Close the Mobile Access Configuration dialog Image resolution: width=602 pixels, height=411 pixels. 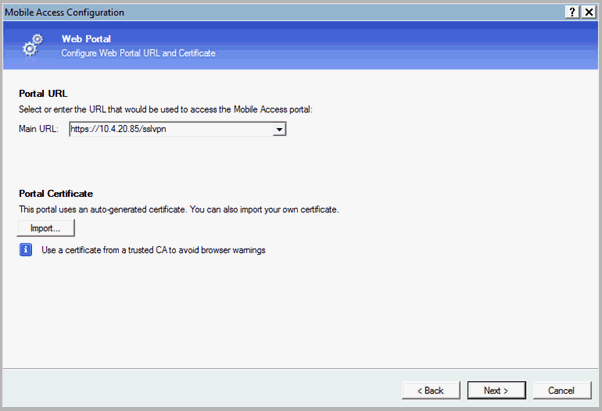point(588,11)
